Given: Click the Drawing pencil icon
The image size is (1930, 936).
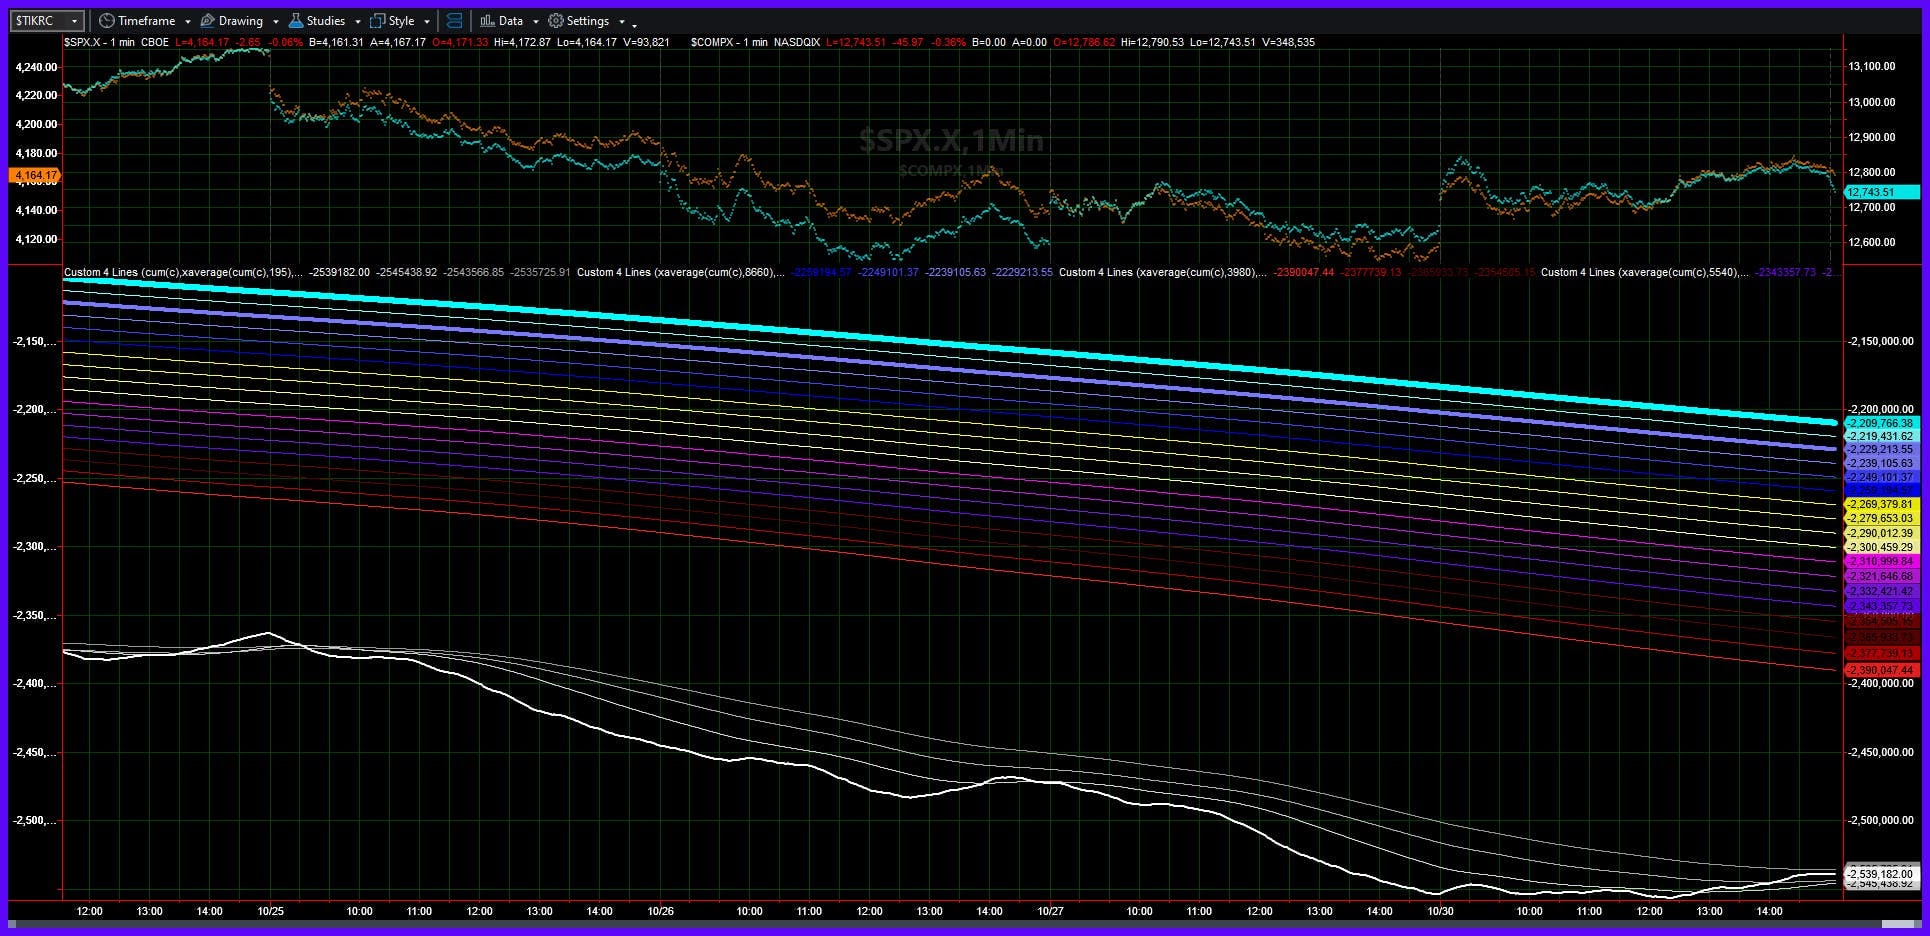Looking at the screenshot, I should [207, 20].
